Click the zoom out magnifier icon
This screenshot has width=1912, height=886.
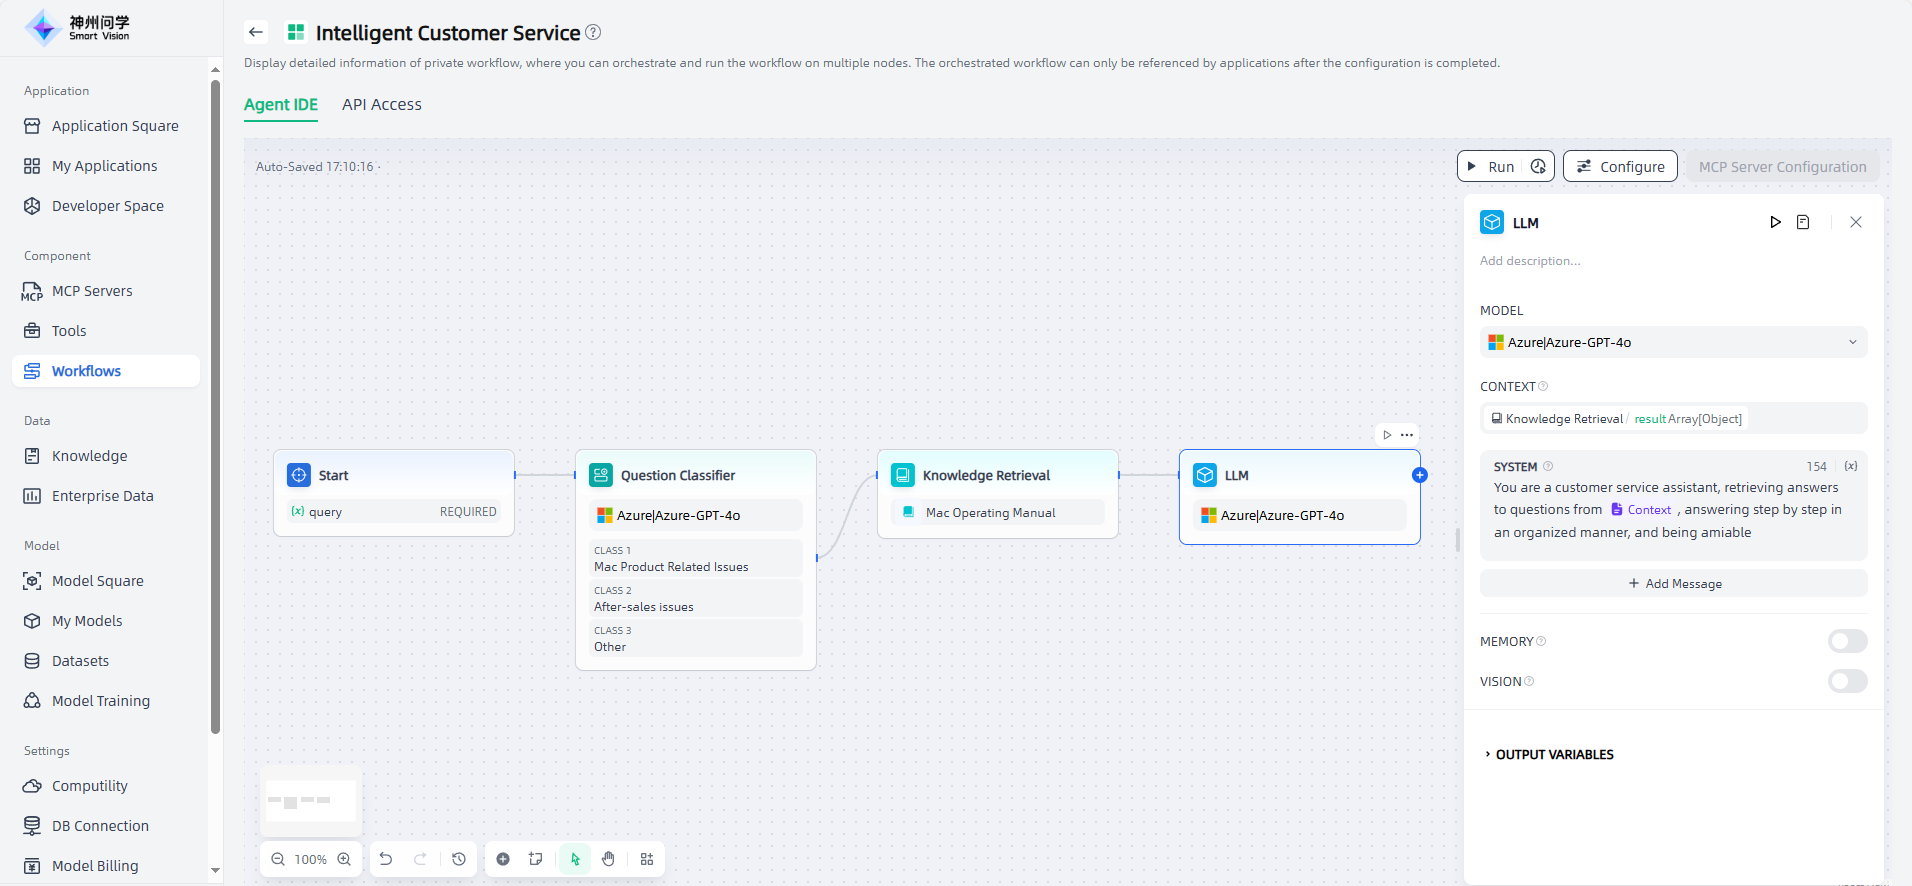(278, 859)
